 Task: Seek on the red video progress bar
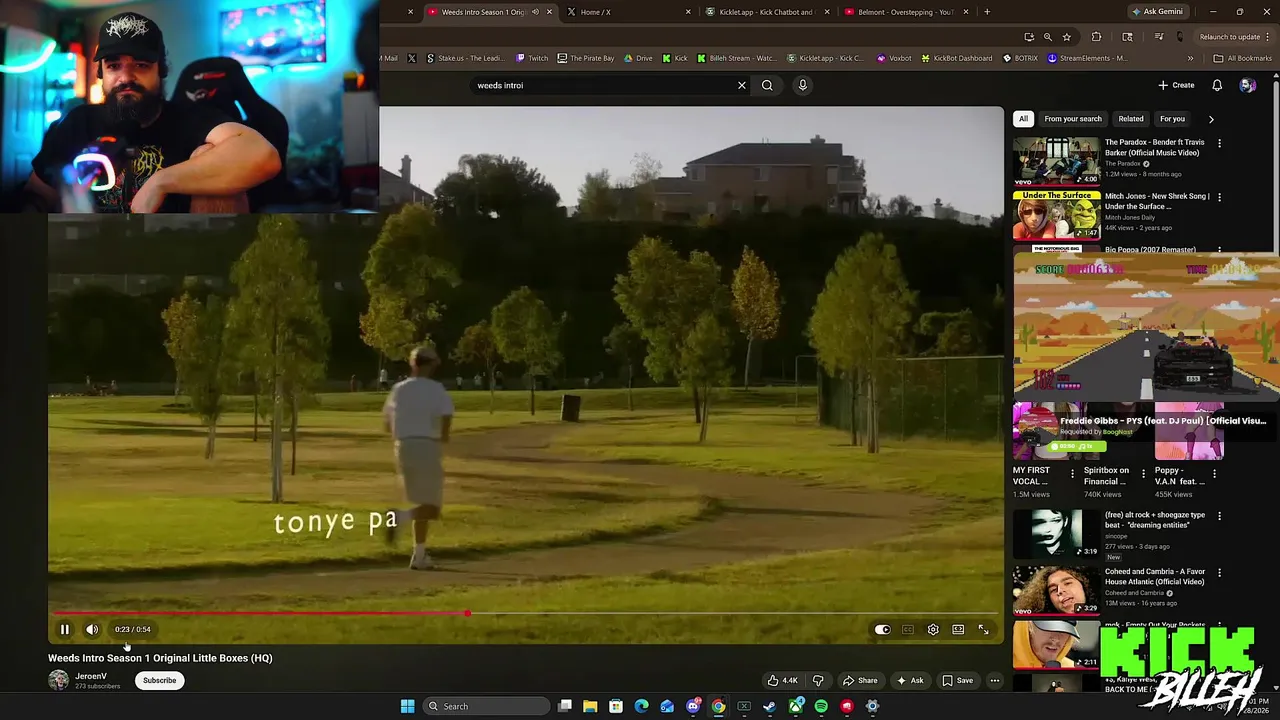click(525, 613)
